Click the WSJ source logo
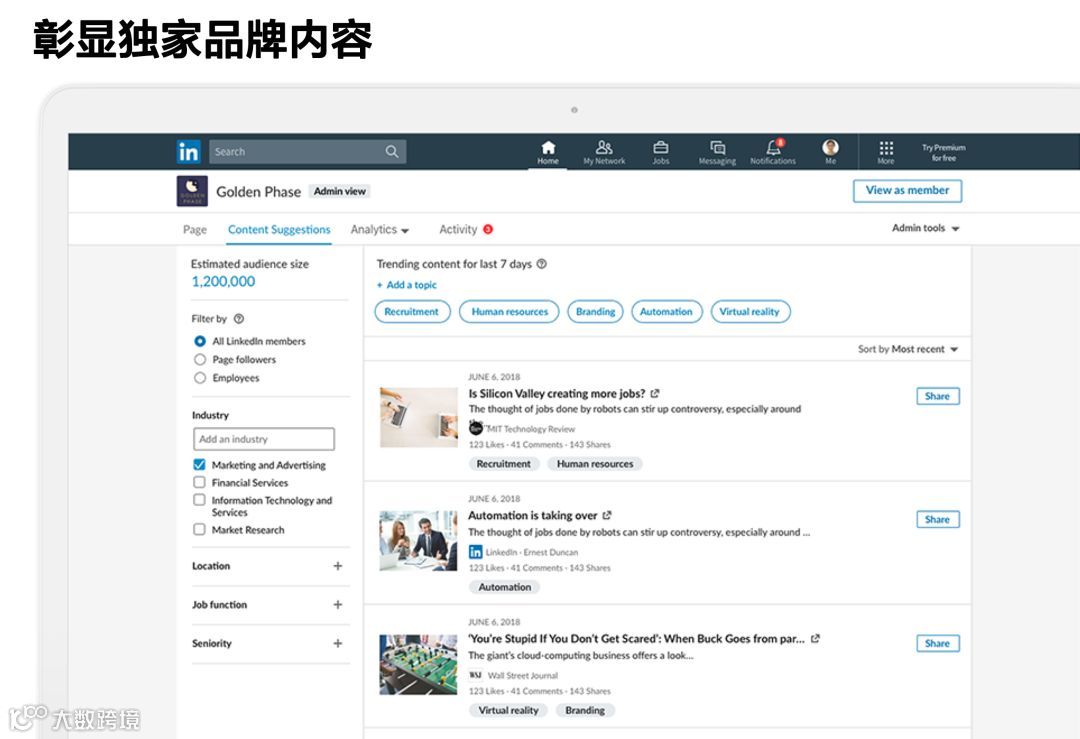Viewport: 1080px width, 739px height. pos(475,675)
